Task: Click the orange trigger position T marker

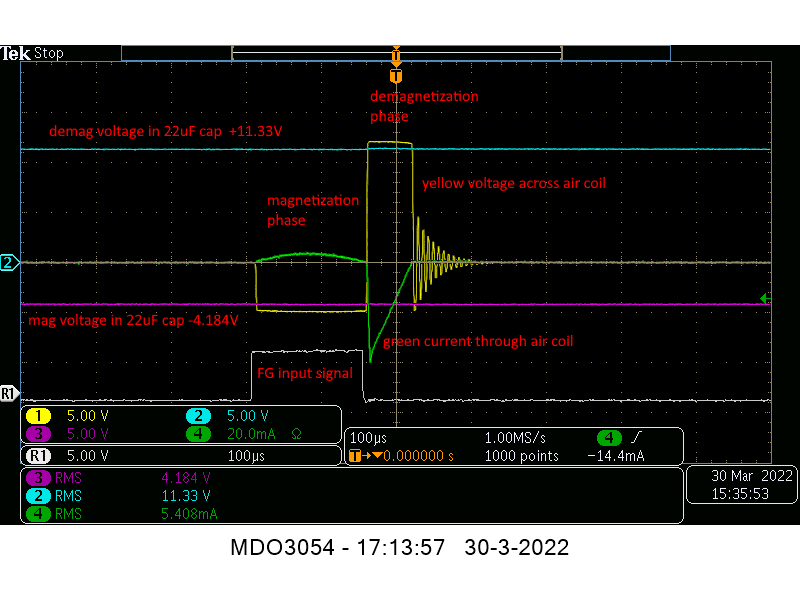Action: click(x=396, y=76)
